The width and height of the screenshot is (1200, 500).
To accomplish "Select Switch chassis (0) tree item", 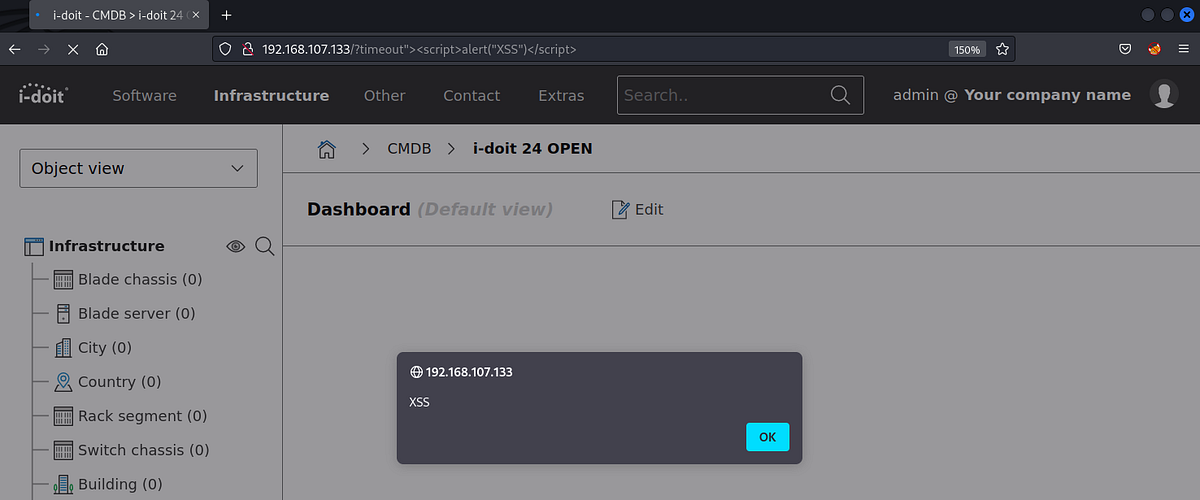I will pyautogui.click(x=144, y=450).
